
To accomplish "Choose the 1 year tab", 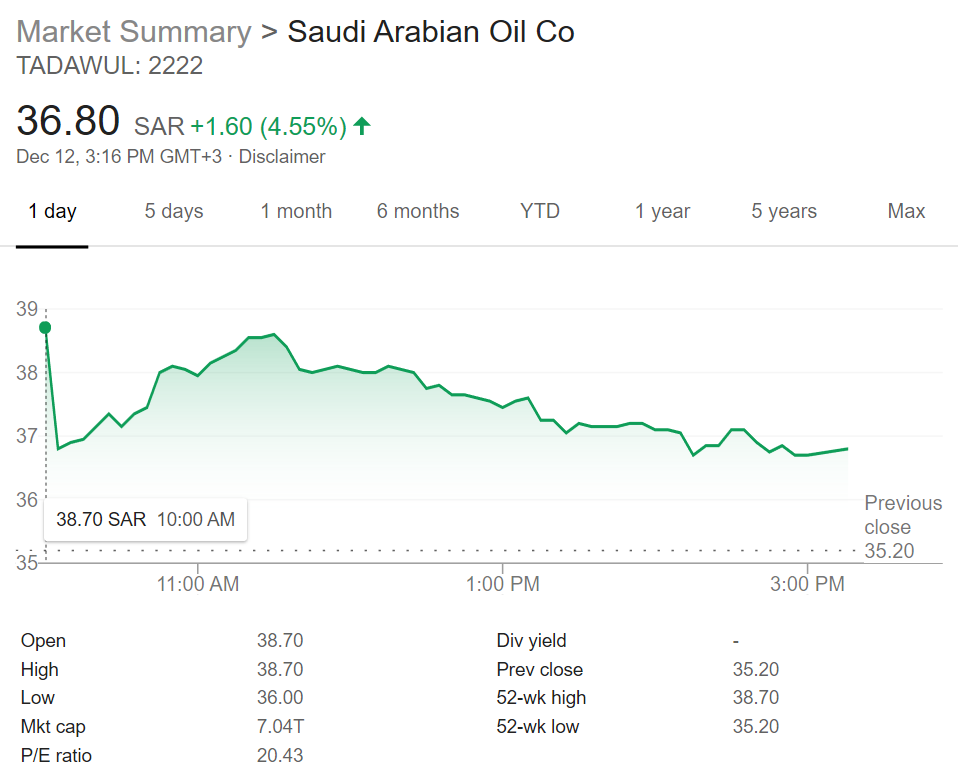I will click(x=662, y=211).
